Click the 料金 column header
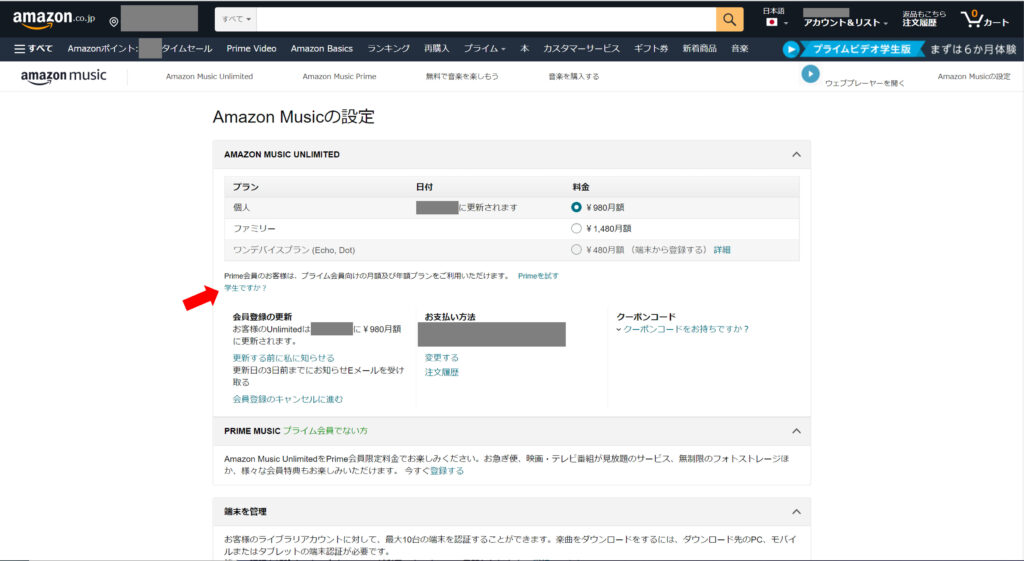This screenshot has height=561, width=1024. click(x=581, y=187)
